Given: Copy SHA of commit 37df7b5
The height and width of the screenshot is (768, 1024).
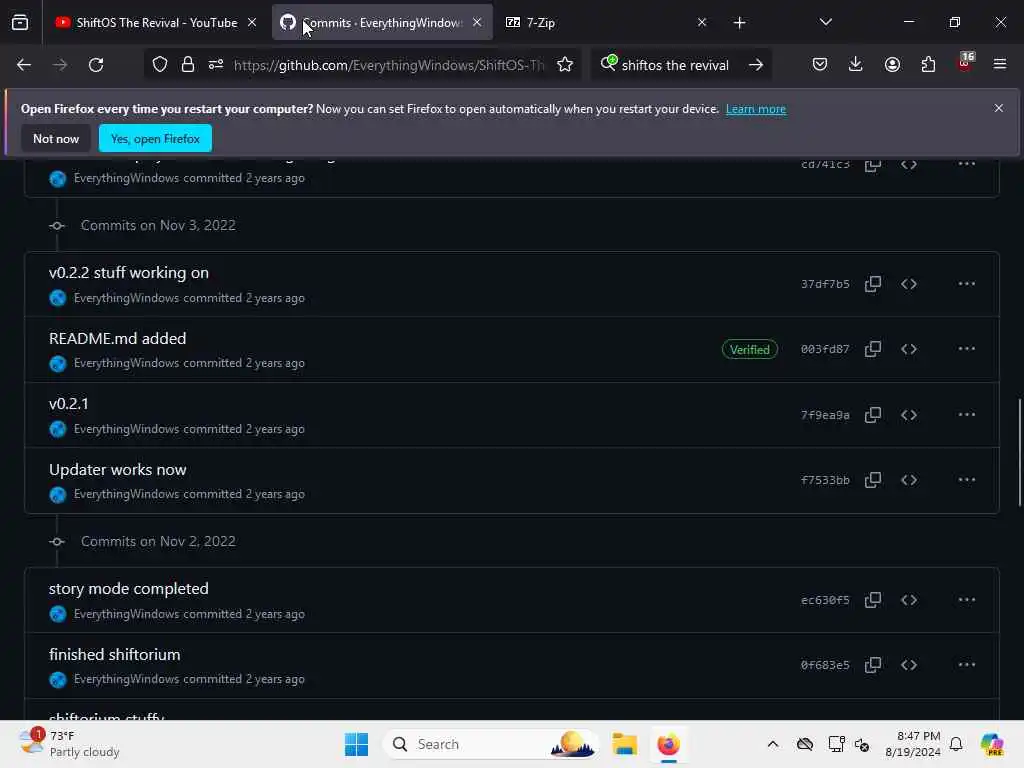Looking at the screenshot, I should [x=872, y=284].
